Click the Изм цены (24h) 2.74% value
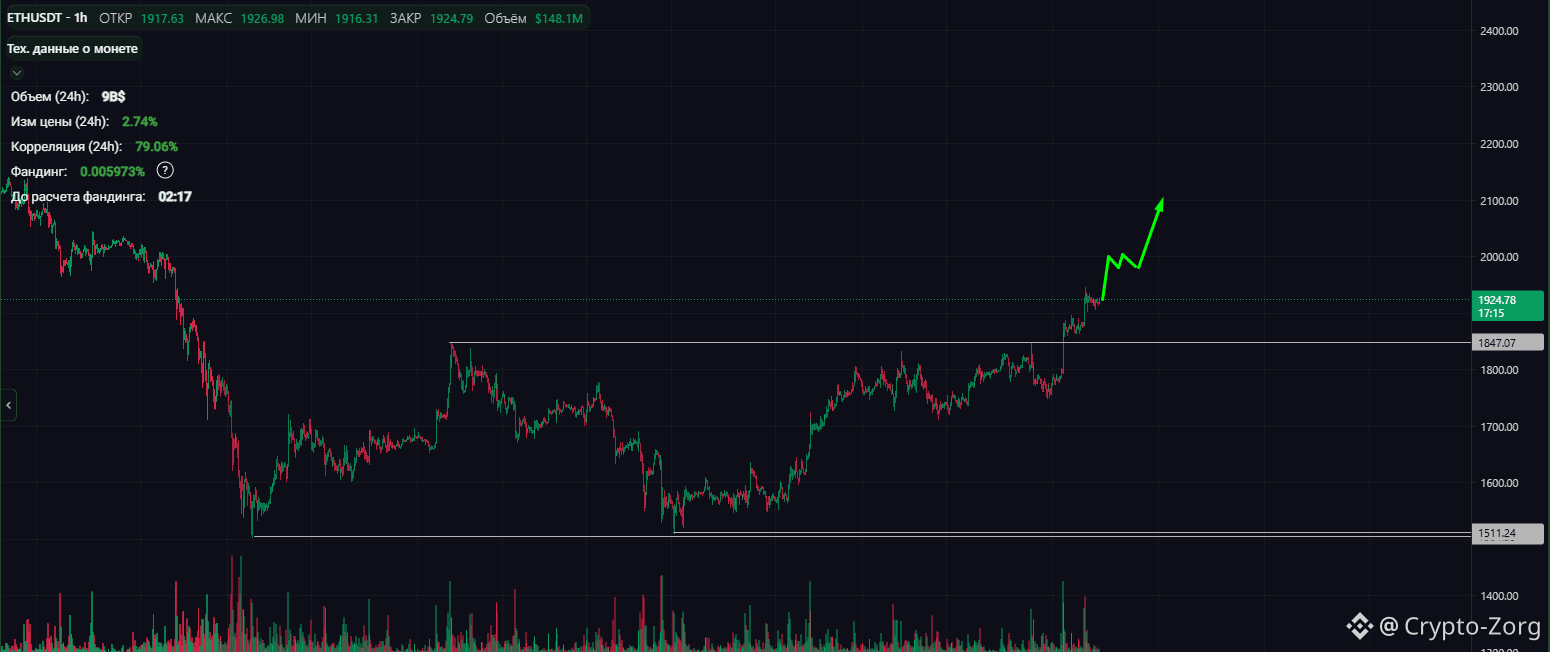 tap(139, 121)
